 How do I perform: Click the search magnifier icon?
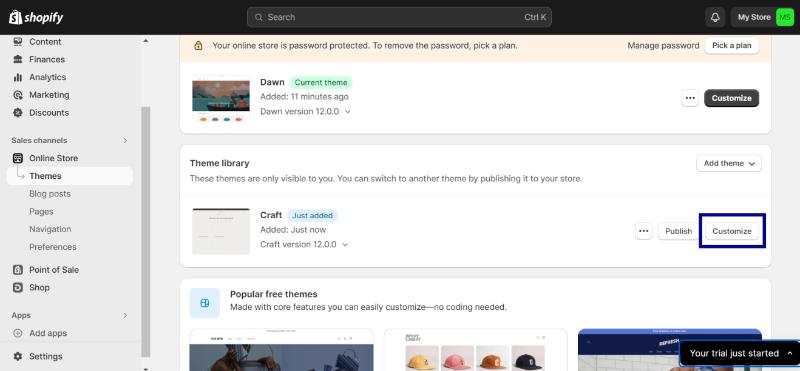click(x=259, y=17)
